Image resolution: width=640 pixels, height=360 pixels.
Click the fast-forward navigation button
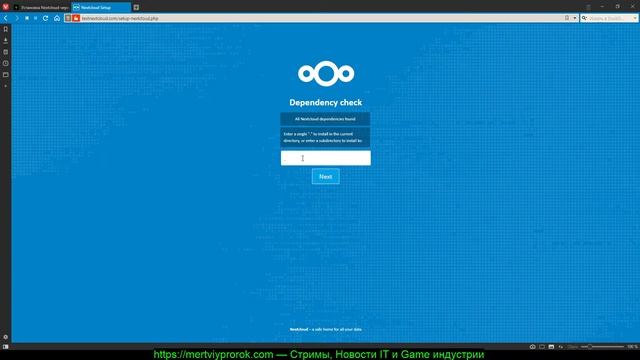pos(36,18)
